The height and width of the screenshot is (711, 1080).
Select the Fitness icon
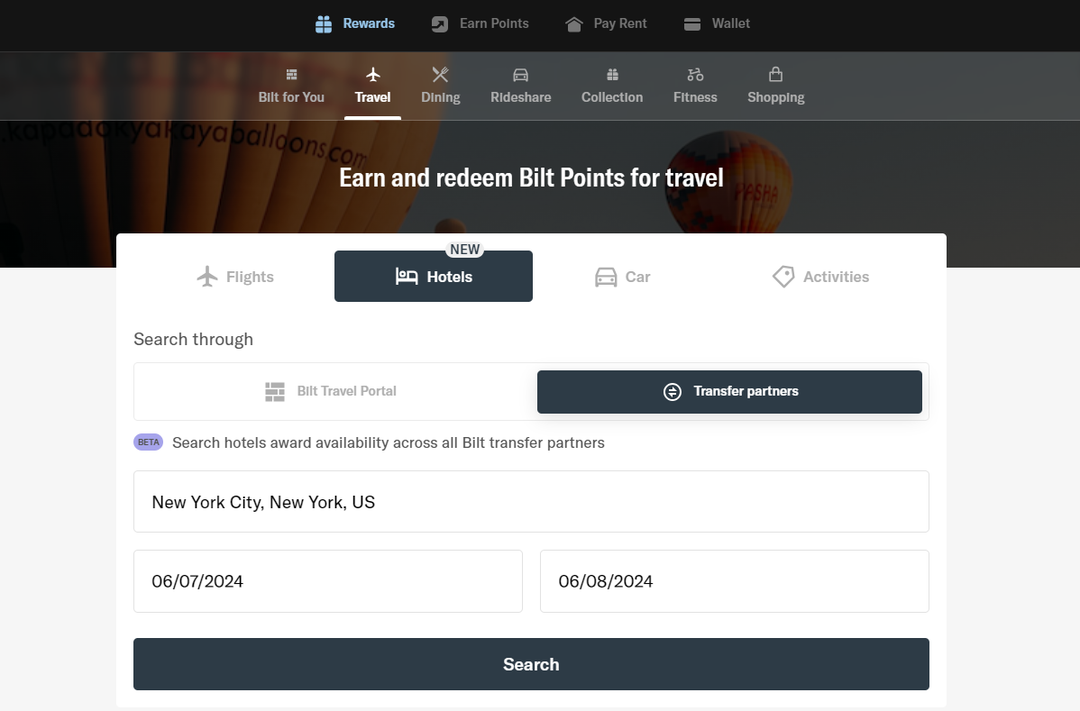(x=695, y=74)
